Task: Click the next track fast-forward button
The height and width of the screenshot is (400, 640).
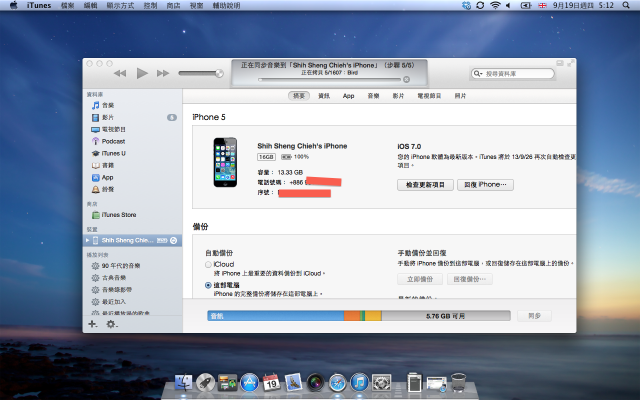Action: tap(163, 73)
